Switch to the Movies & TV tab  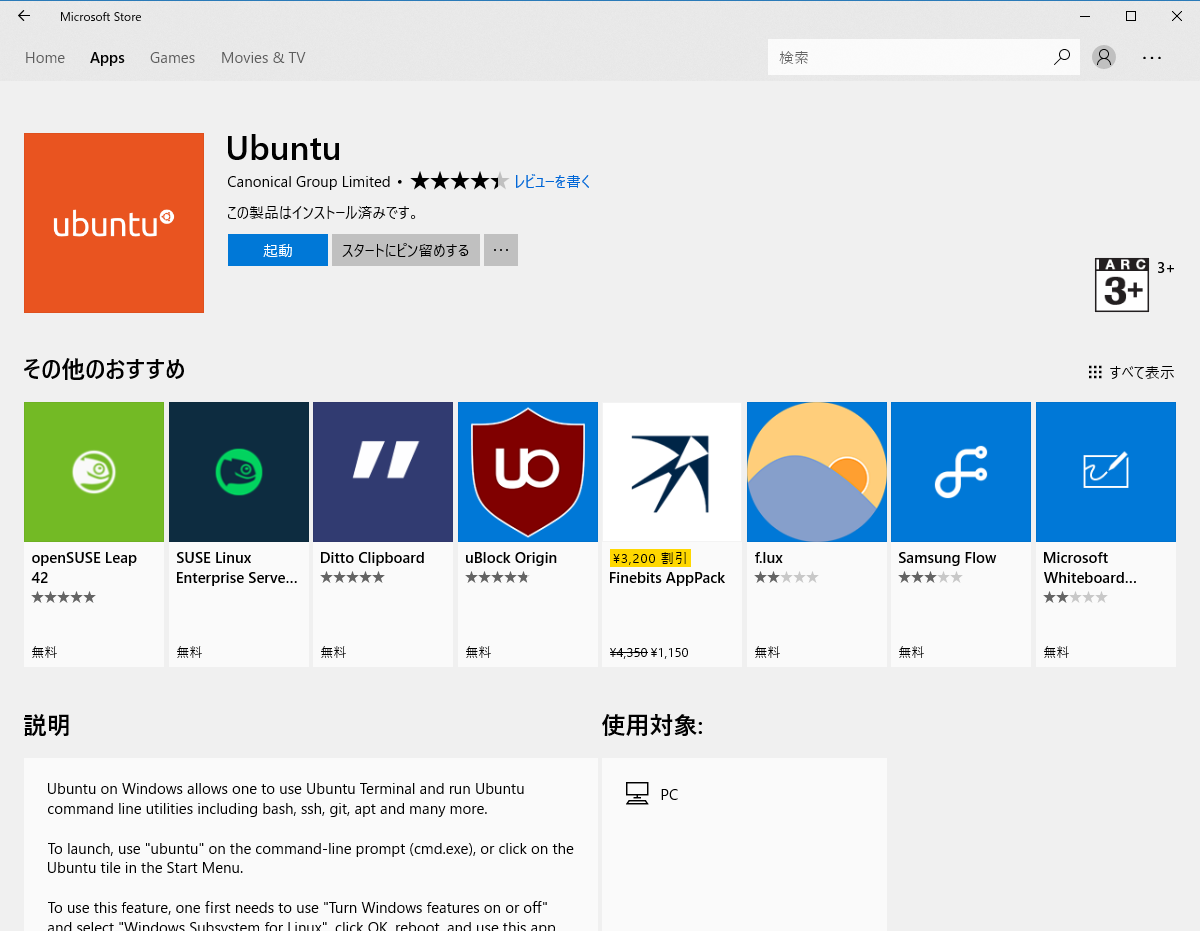point(262,57)
